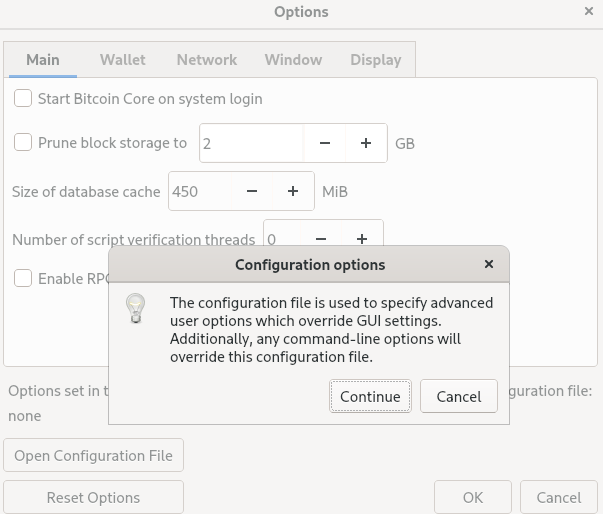Select the Display tab

pos(376,60)
